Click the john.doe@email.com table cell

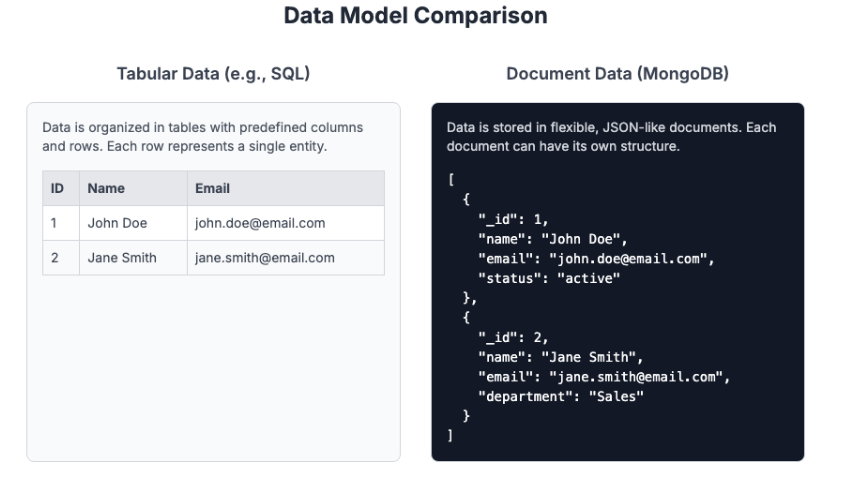tap(286, 223)
